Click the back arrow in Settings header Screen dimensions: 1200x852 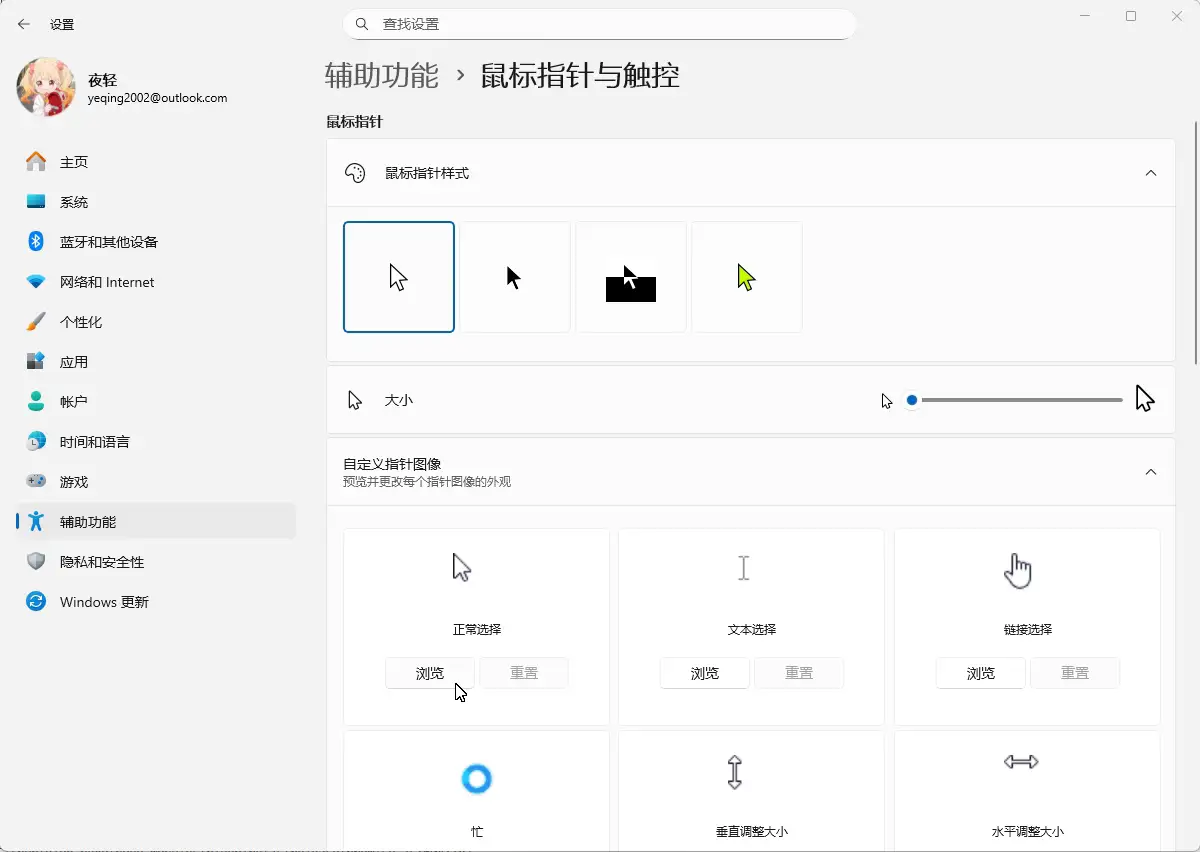point(24,24)
